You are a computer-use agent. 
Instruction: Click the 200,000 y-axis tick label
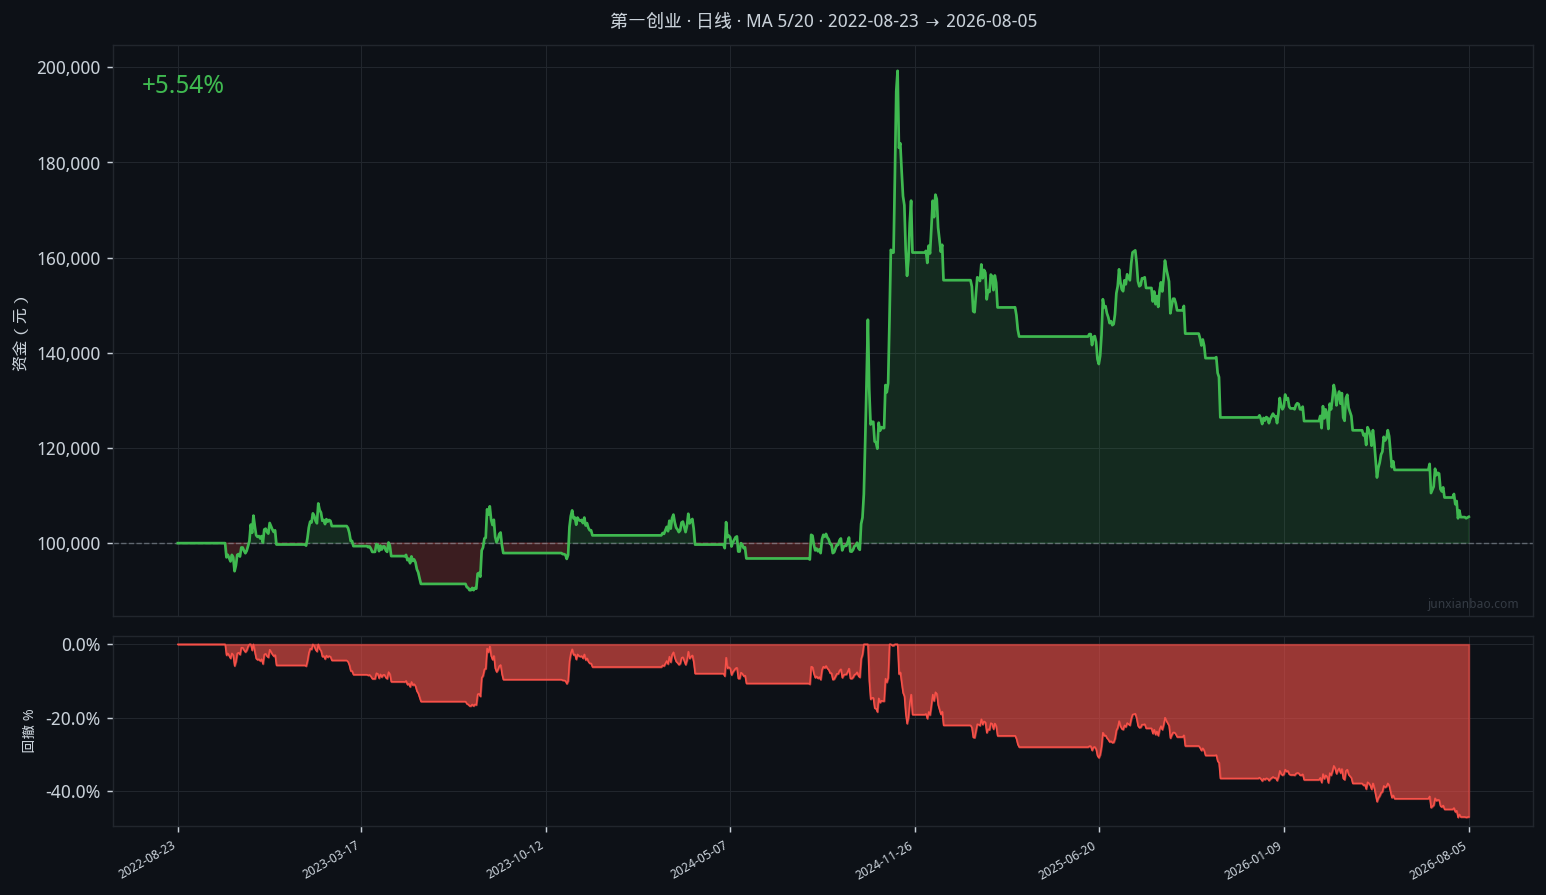[69, 68]
